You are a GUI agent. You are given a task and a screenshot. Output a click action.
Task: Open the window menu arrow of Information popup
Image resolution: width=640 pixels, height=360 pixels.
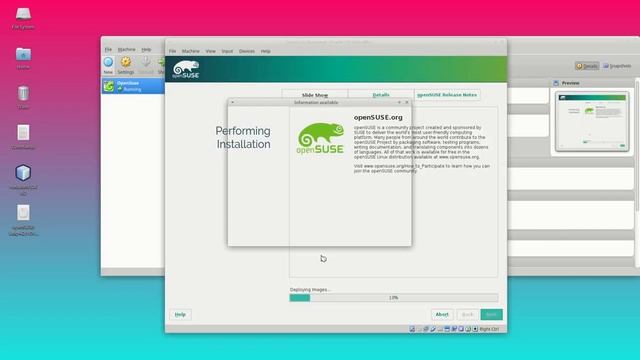pos(233,102)
